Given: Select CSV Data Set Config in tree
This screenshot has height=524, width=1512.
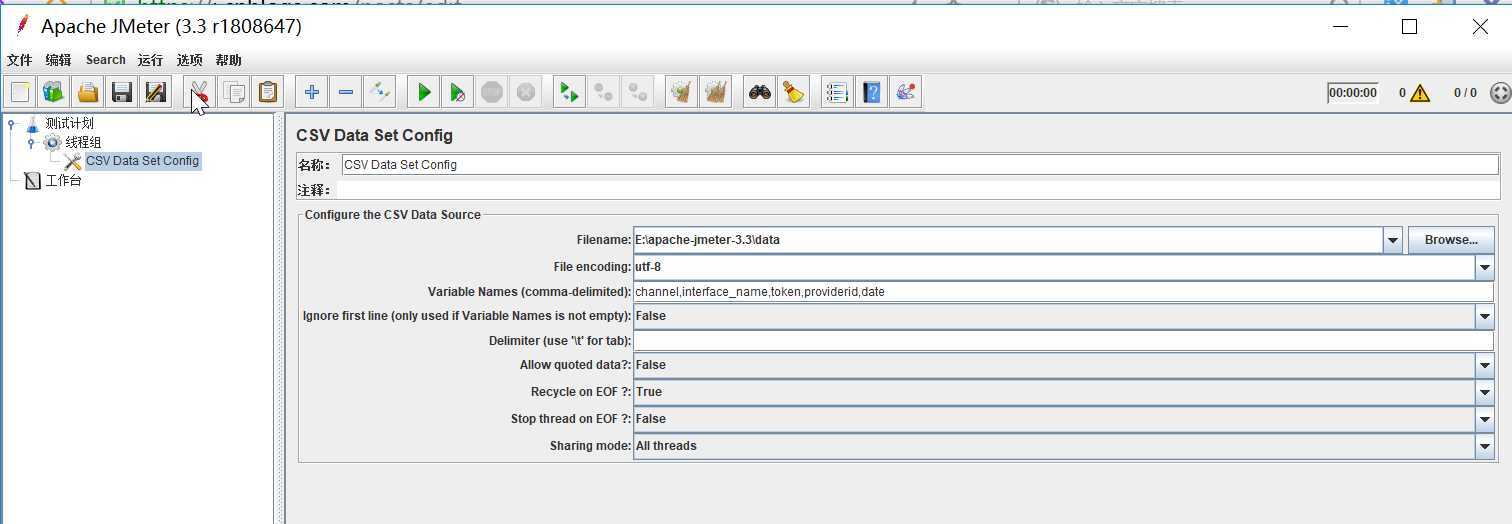Looking at the screenshot, I should click(x=142, y=161).
